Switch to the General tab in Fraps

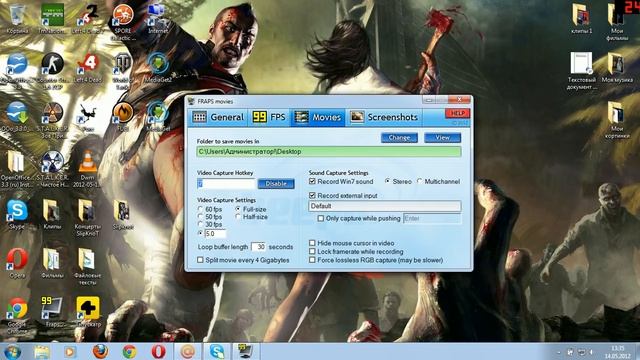pyautogui.click(x=218, y=118)
